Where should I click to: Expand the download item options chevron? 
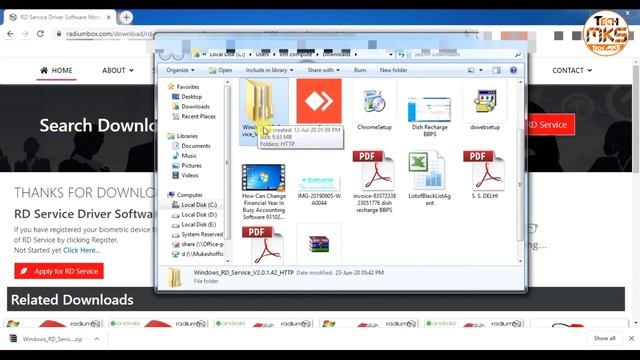coord(97,339)
